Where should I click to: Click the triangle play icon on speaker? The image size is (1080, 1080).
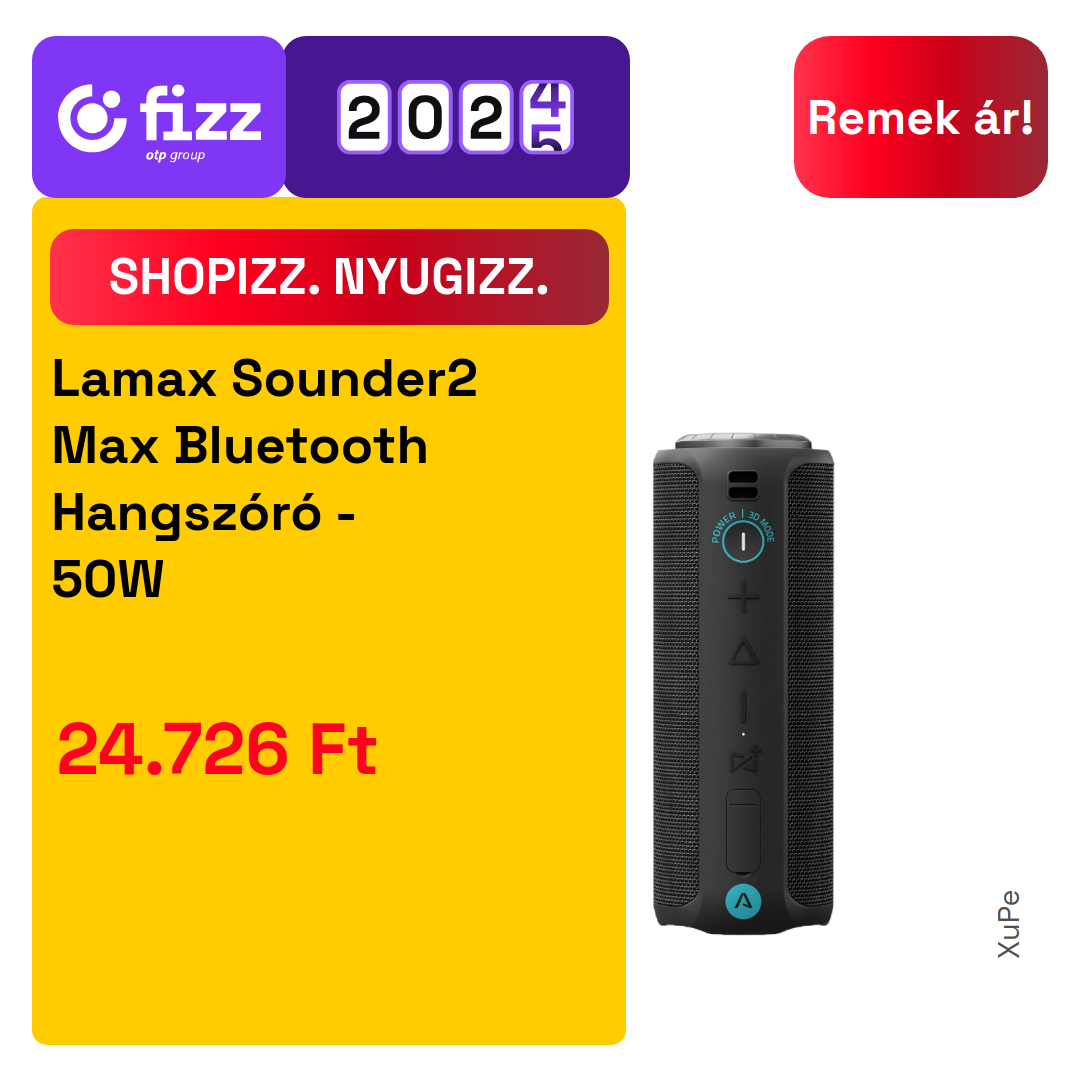(x=743, y=652)
